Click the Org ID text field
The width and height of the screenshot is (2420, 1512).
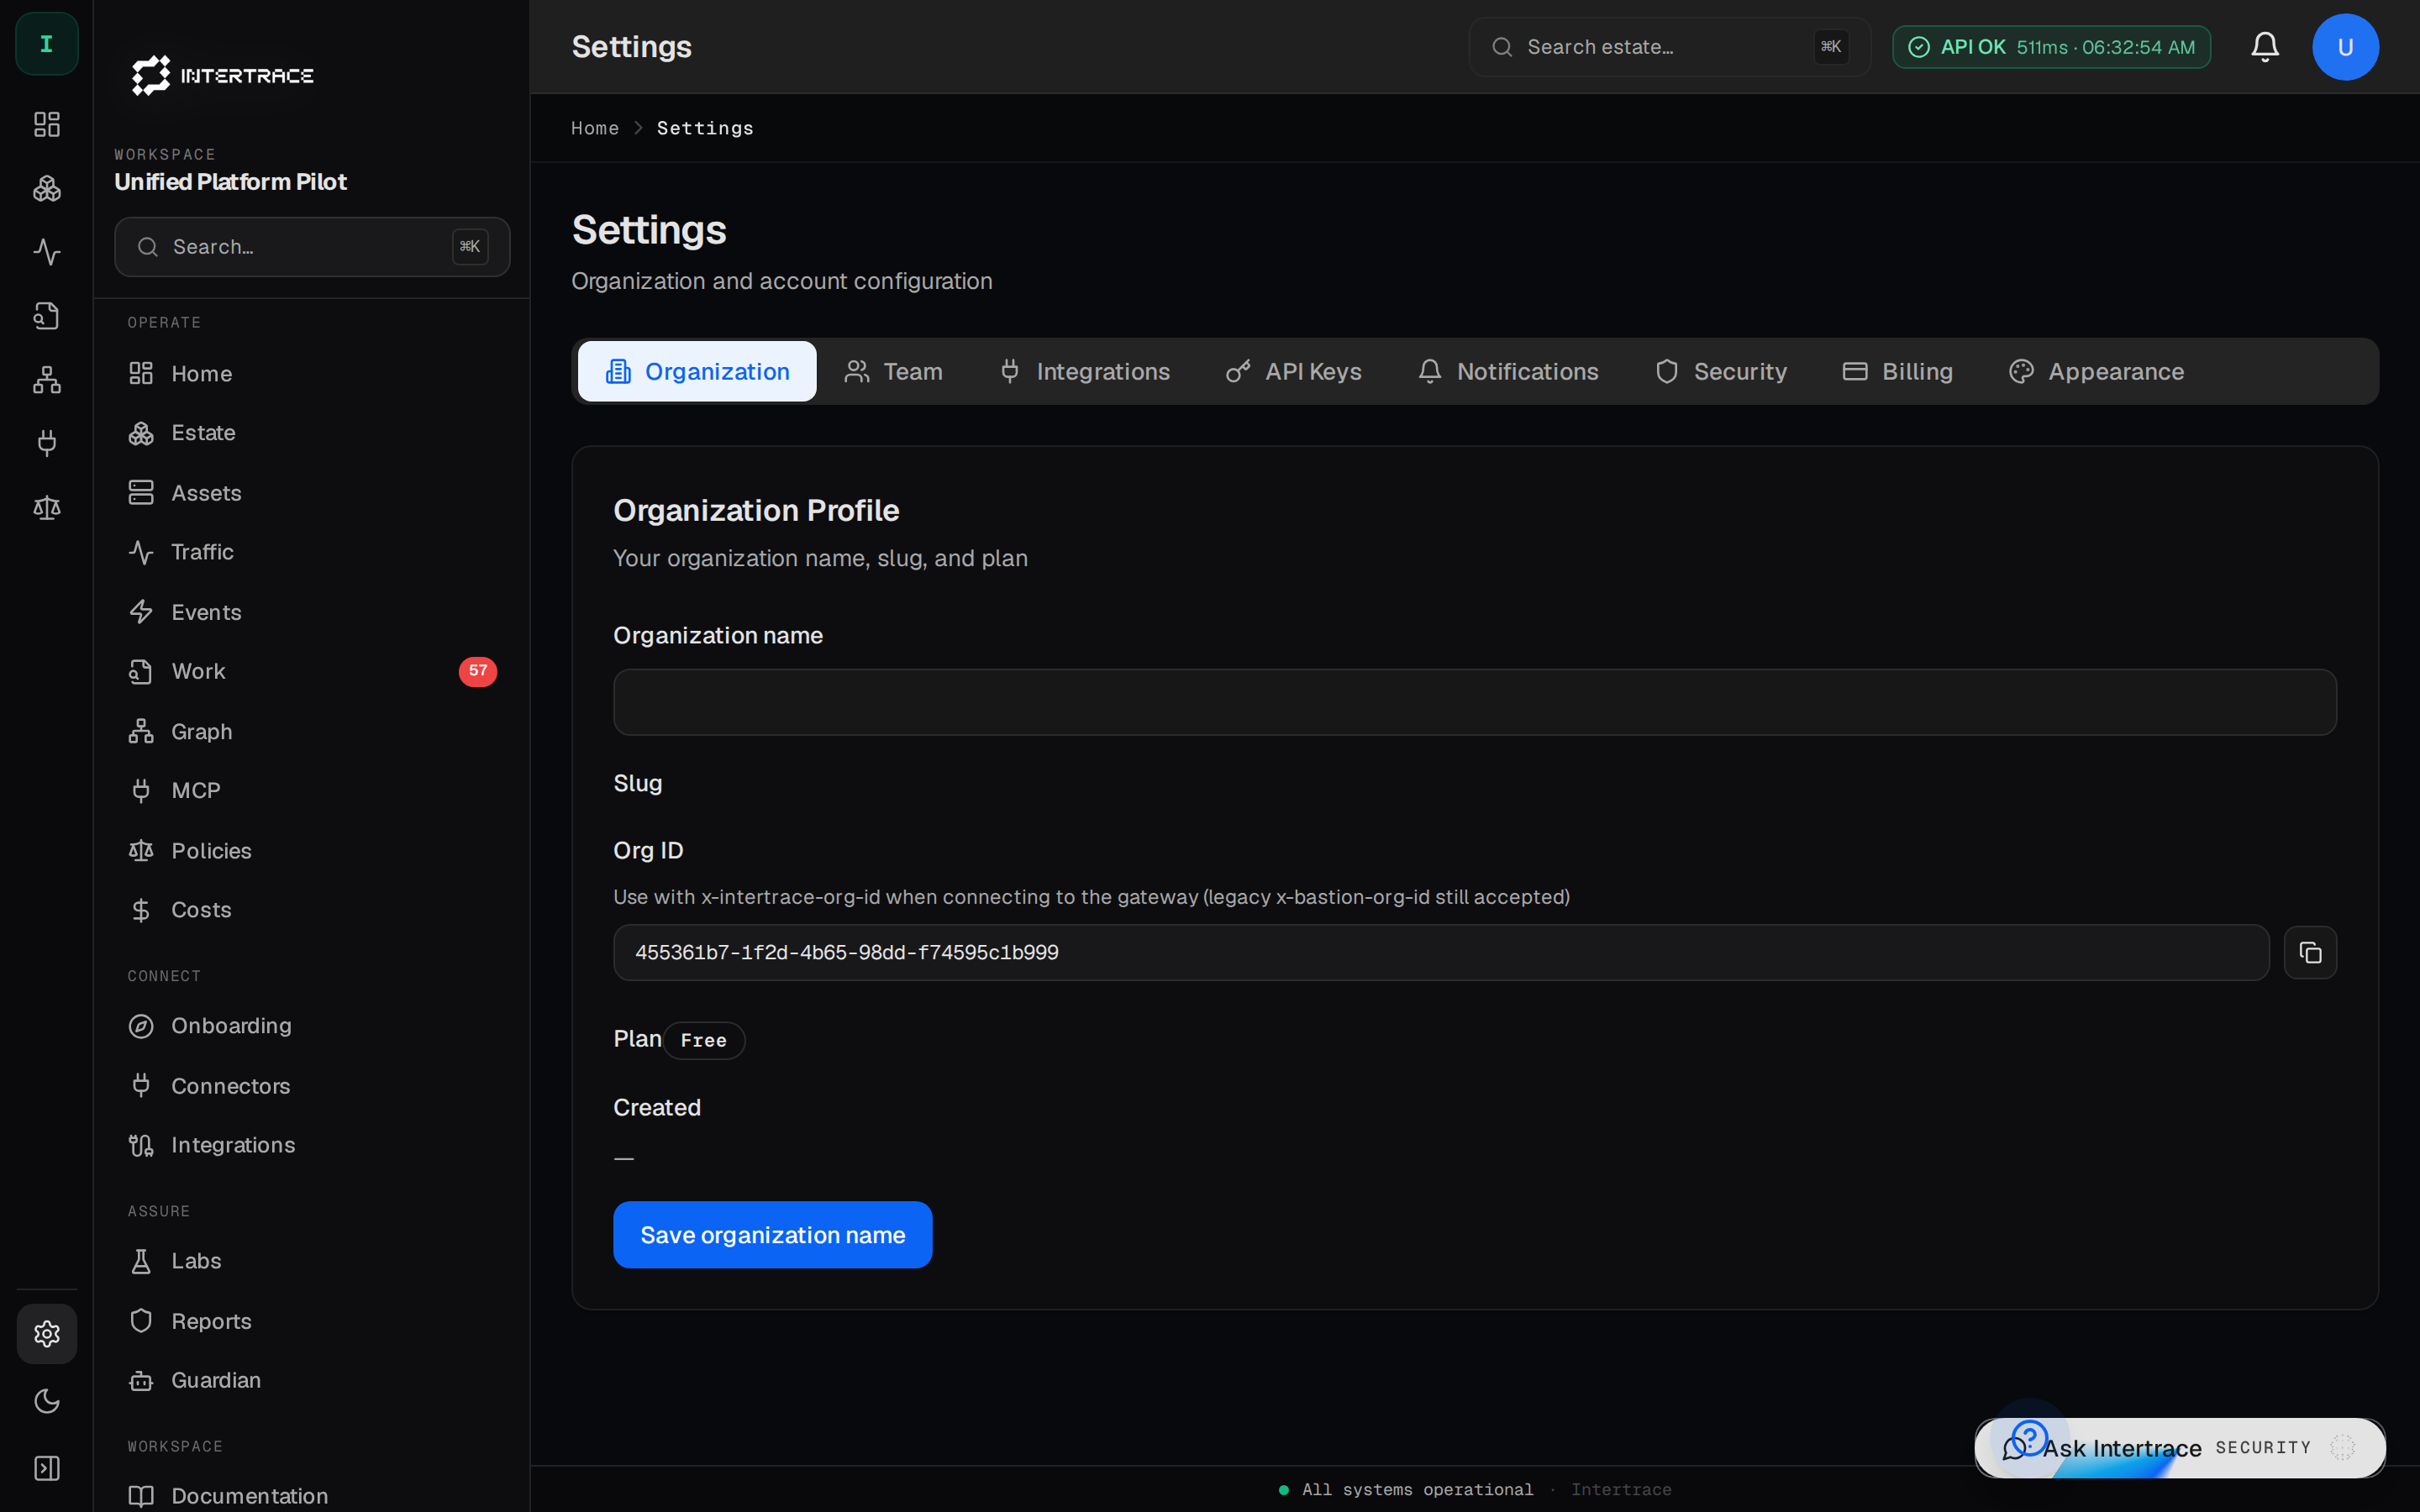(1441, 953)
